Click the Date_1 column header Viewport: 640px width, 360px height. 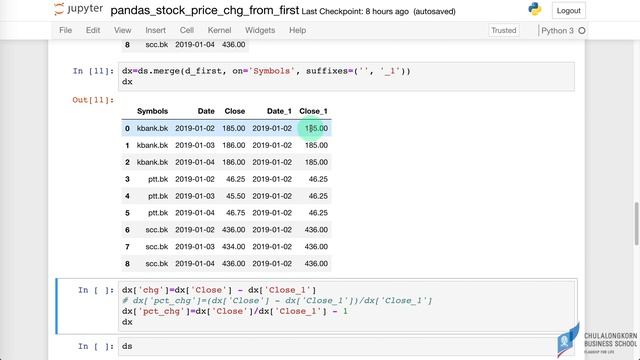point(279,111)
